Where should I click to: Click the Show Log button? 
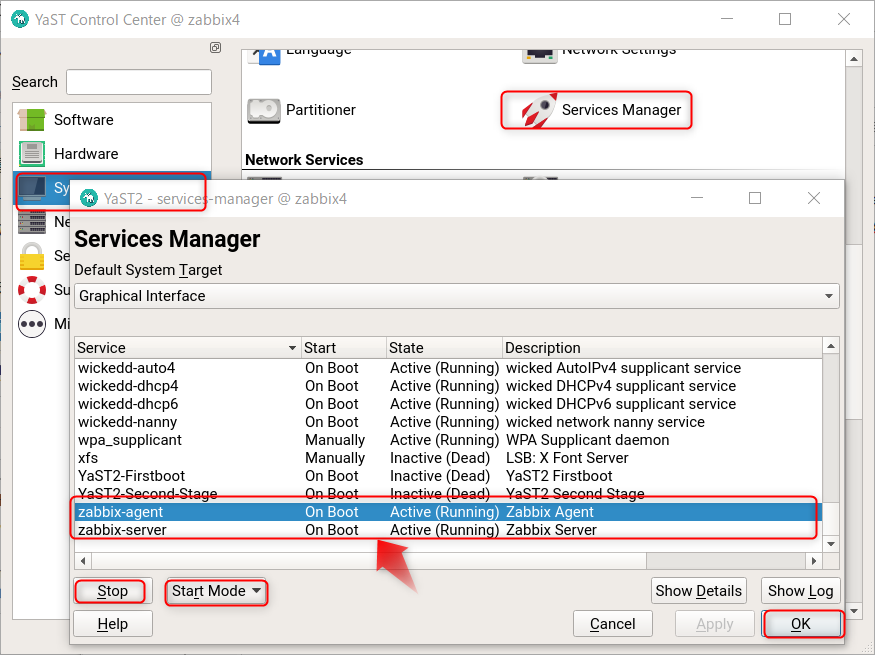[x=801, y=591]
